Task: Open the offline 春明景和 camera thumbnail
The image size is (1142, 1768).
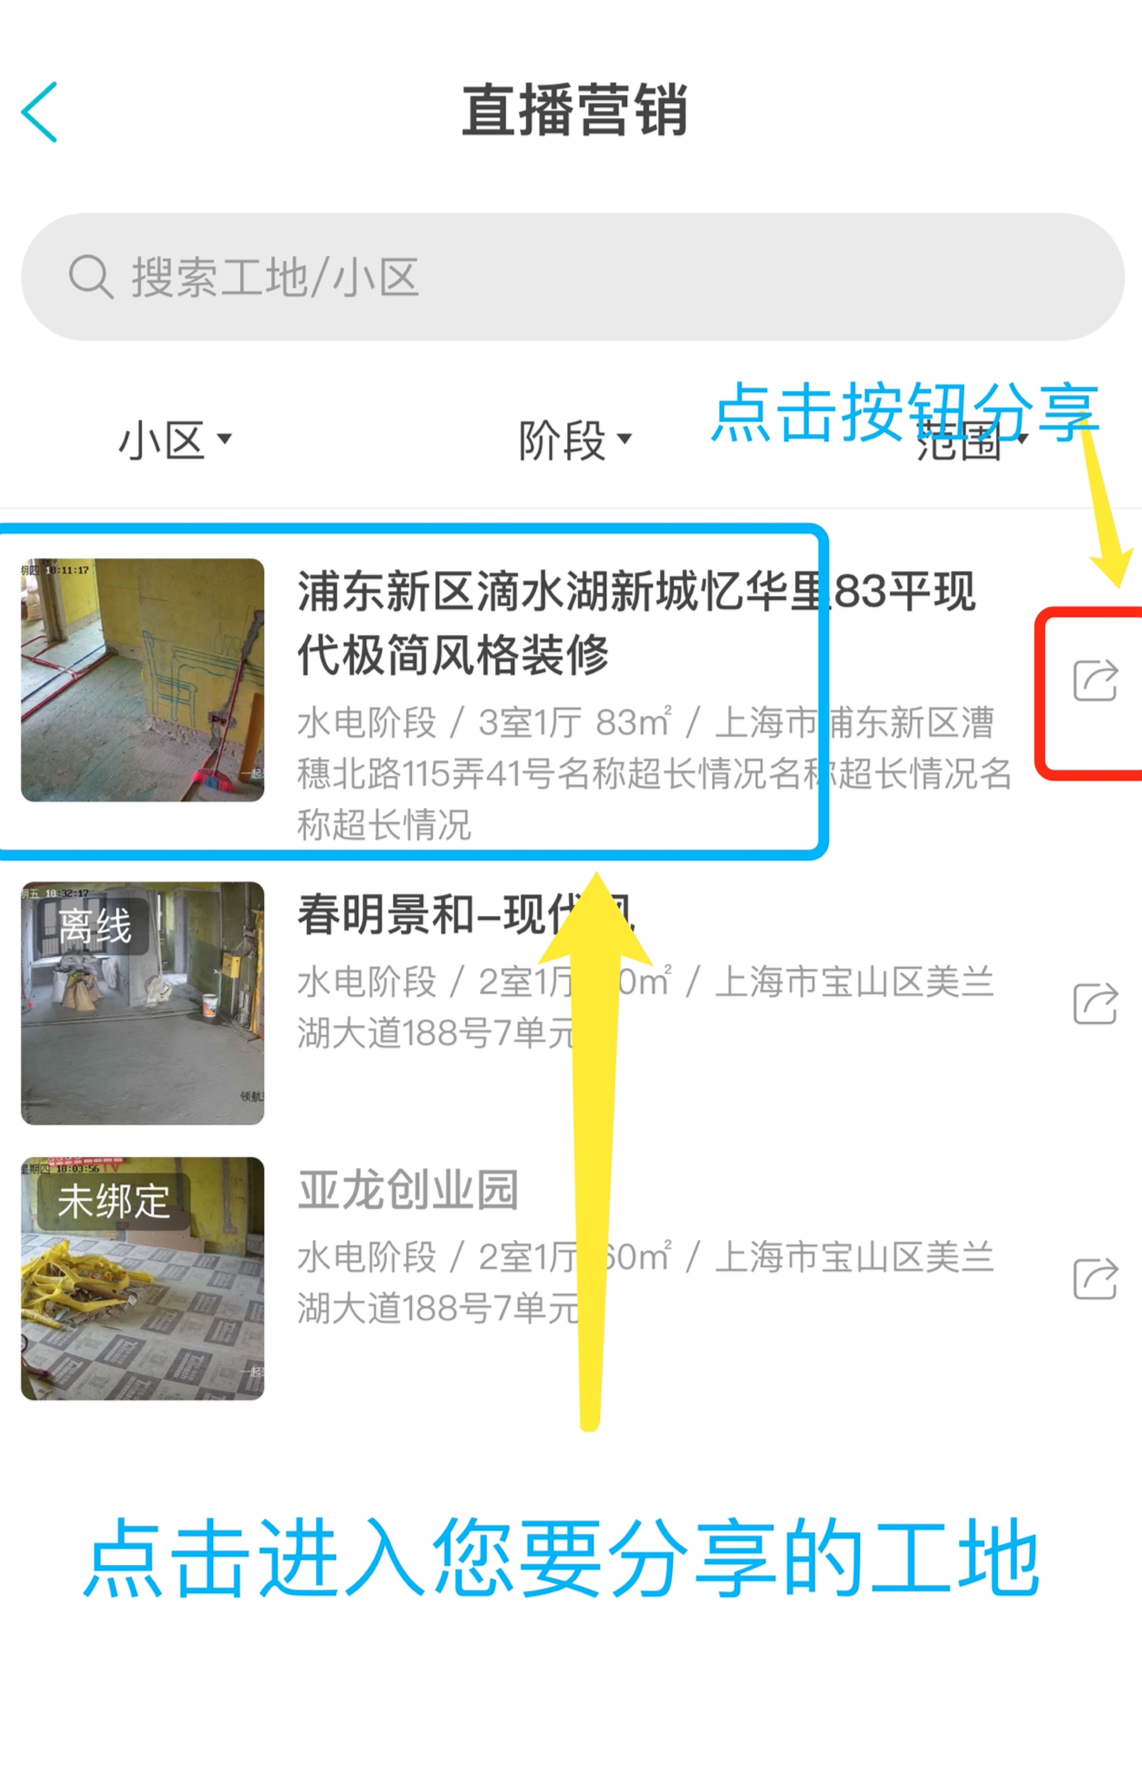Action: tap(143, 1003)
